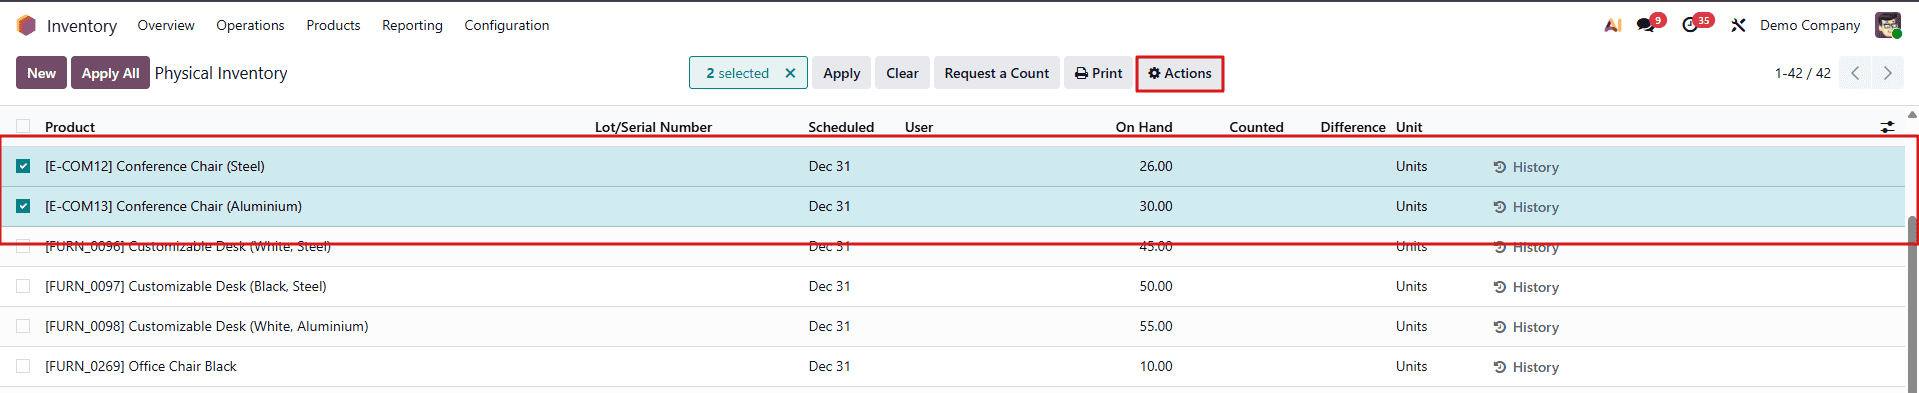Open the [FURN_0097] Customizable Desk product

186,286
